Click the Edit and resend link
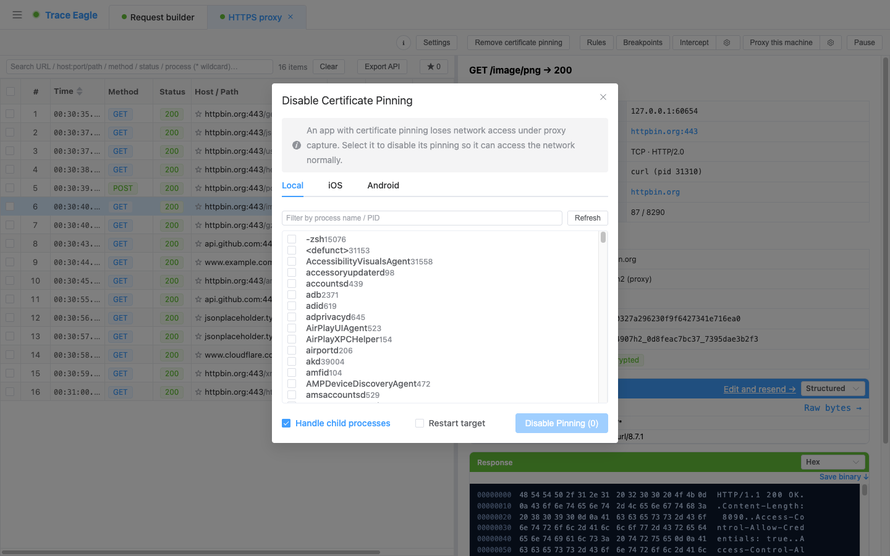This screenshot has height=556, width=890. tap(759, 389)
